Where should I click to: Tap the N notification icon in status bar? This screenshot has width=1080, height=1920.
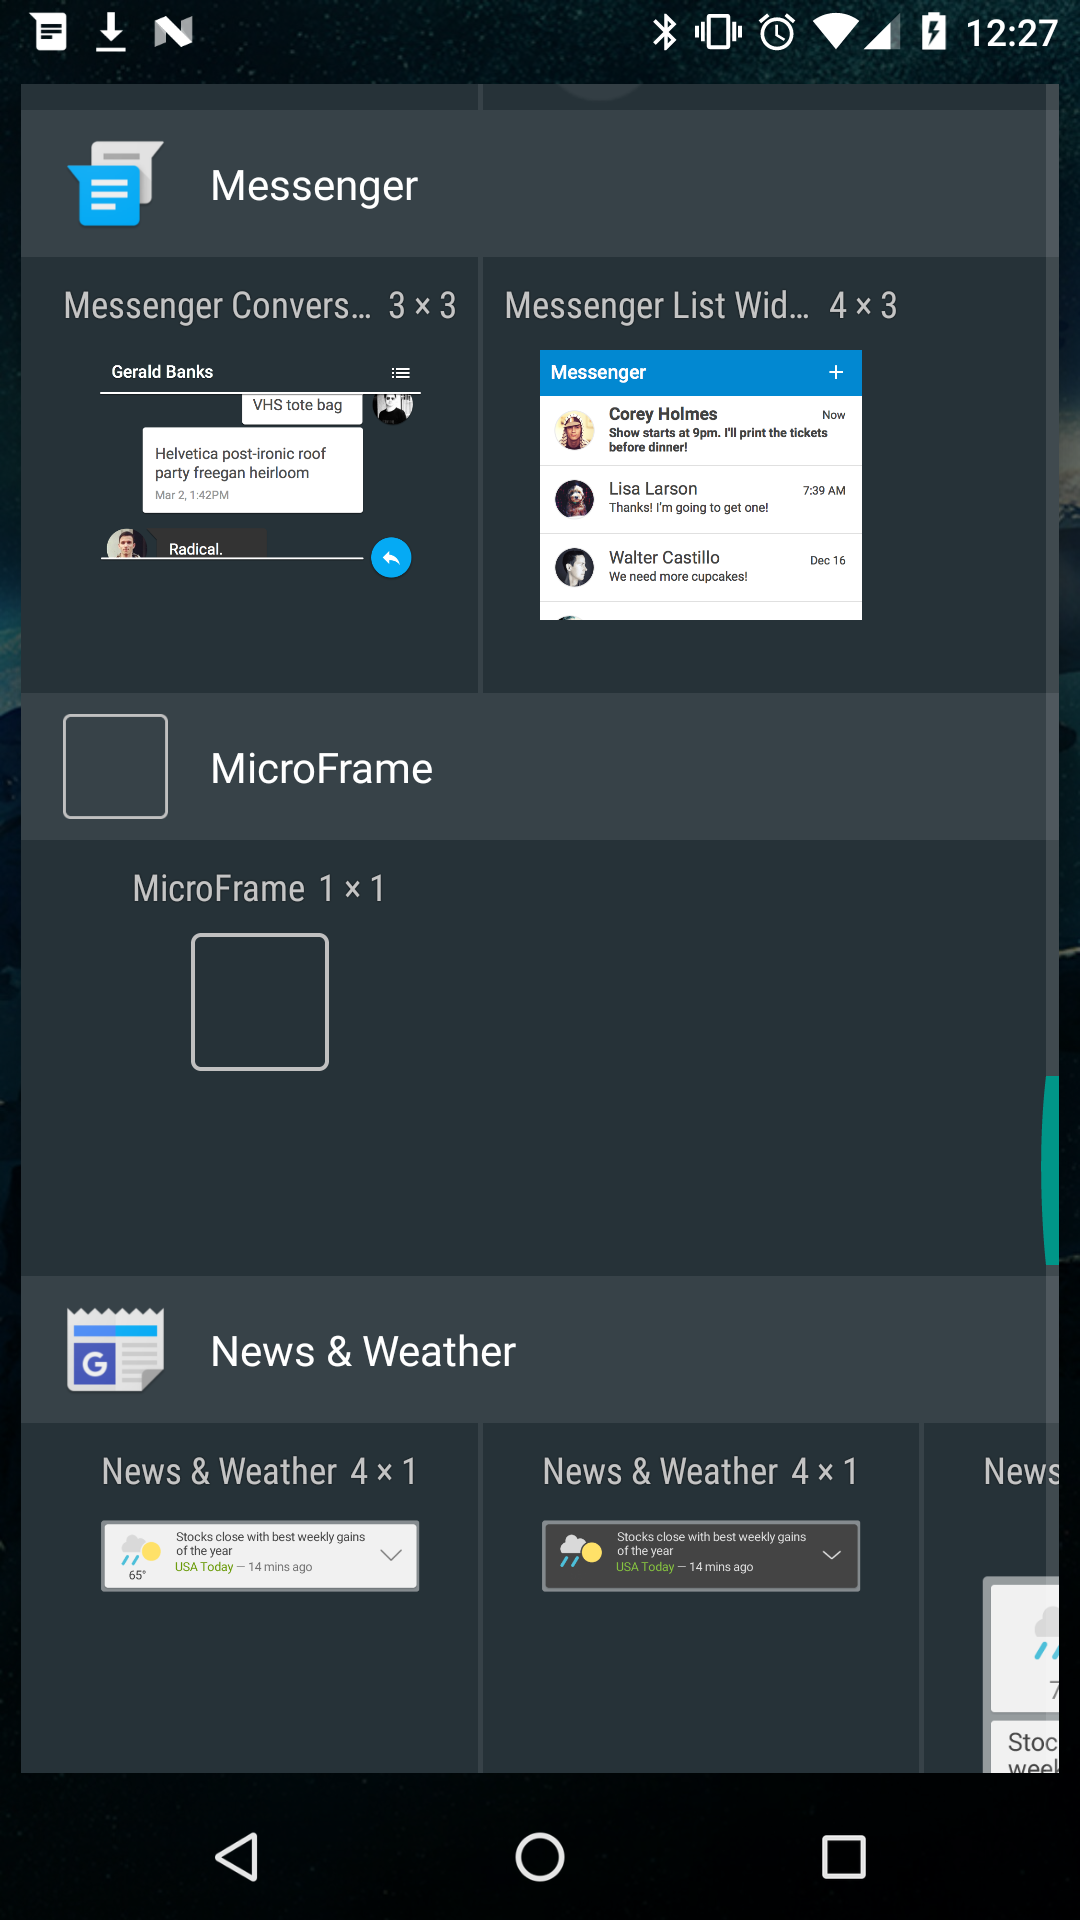pos(173,32)
